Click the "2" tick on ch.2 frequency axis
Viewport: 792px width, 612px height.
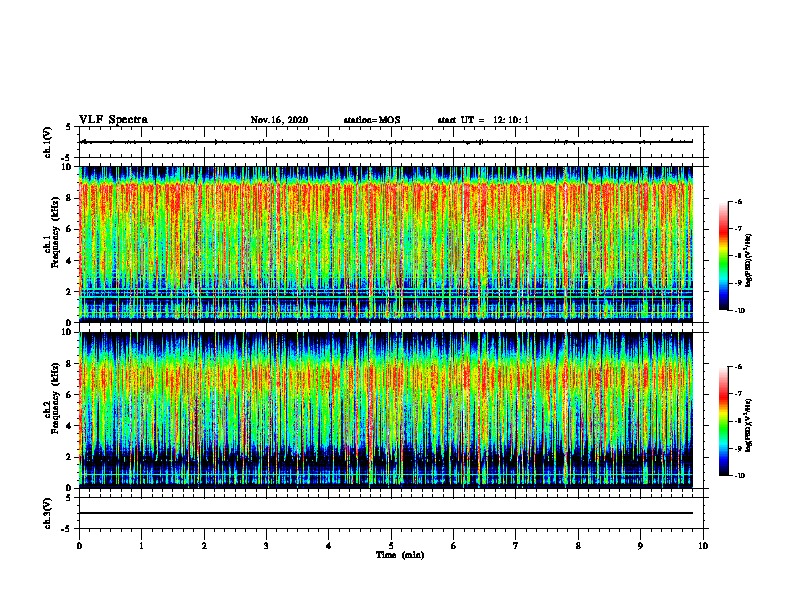click(x=69, y=457)
